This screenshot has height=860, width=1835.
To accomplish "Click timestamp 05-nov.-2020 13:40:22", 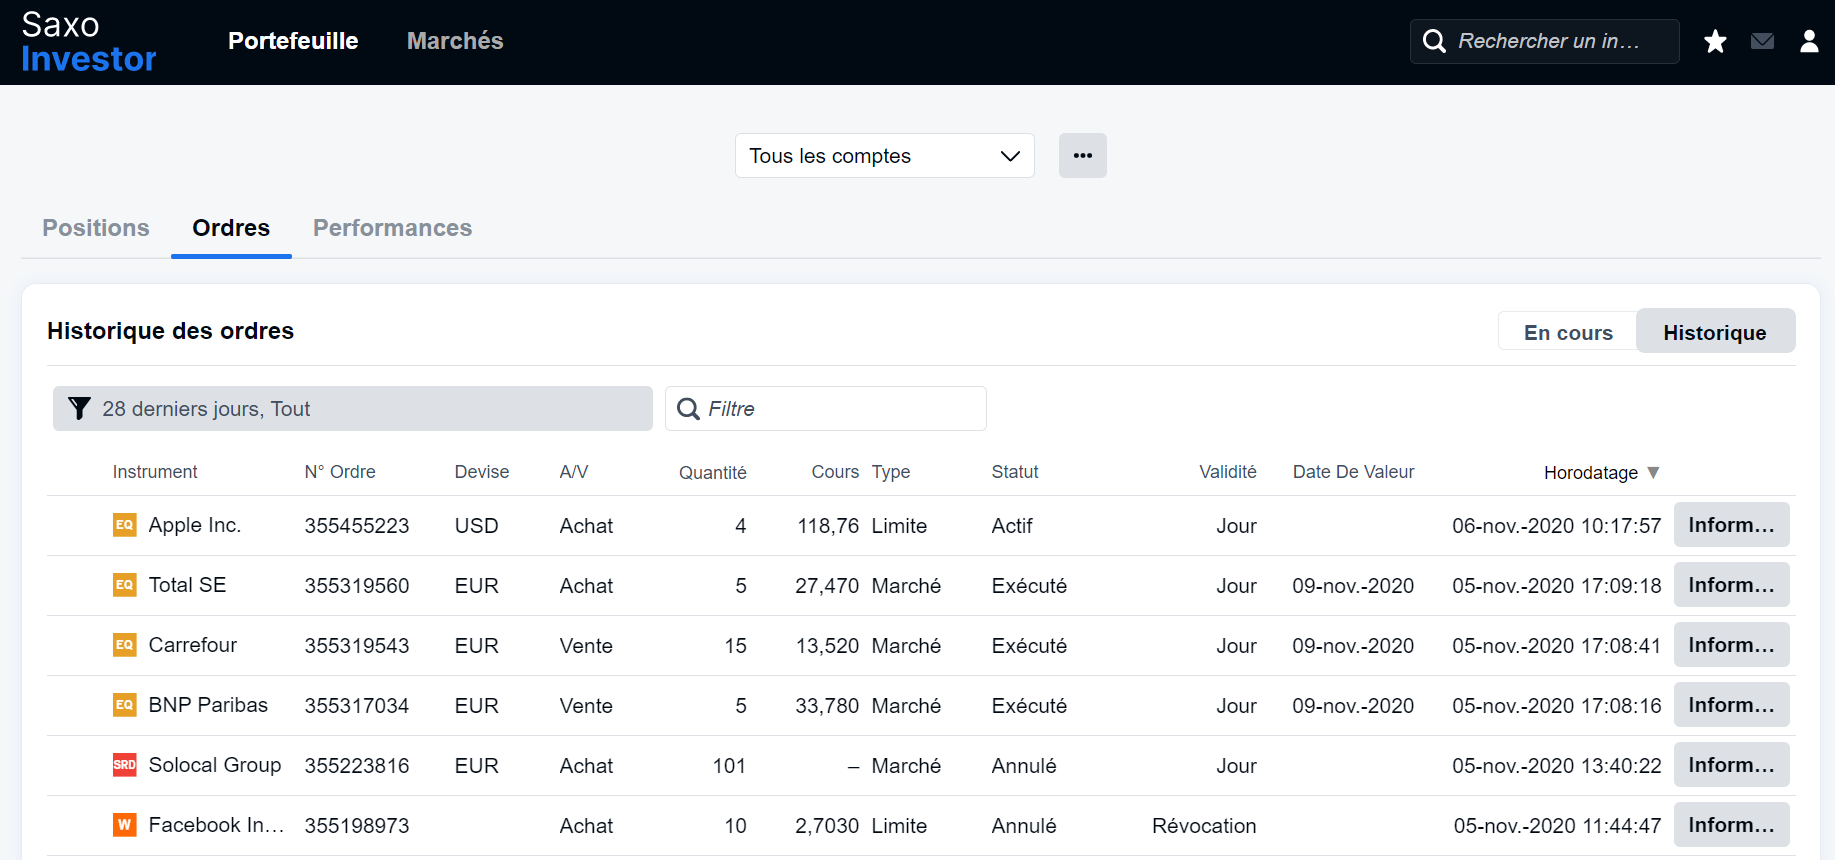I will pyautogui.click(x=1557, y=766).
